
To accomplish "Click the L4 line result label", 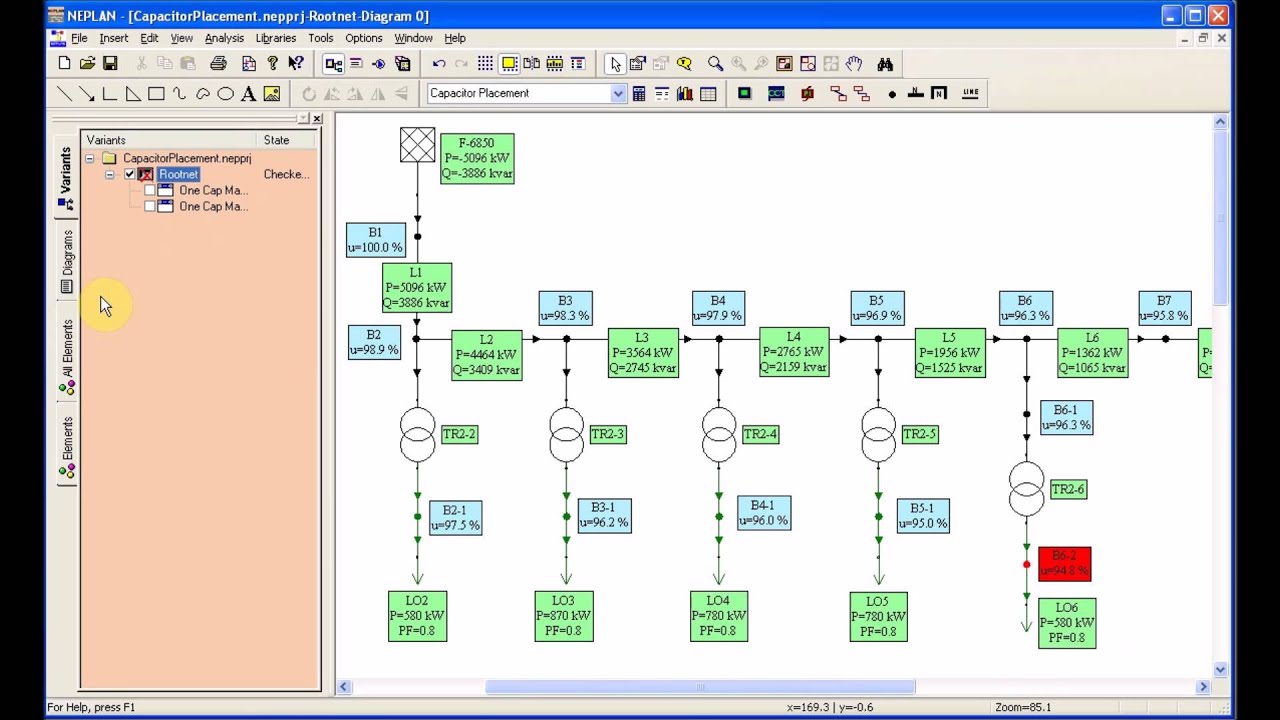I will 794,352.
